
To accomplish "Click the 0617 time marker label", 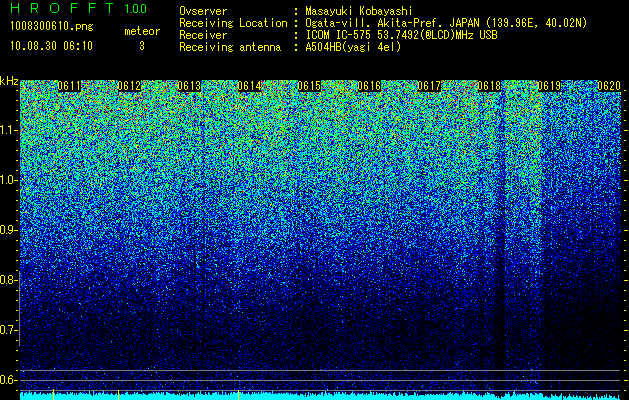I will pyautogui.click(x=429, y=86).
